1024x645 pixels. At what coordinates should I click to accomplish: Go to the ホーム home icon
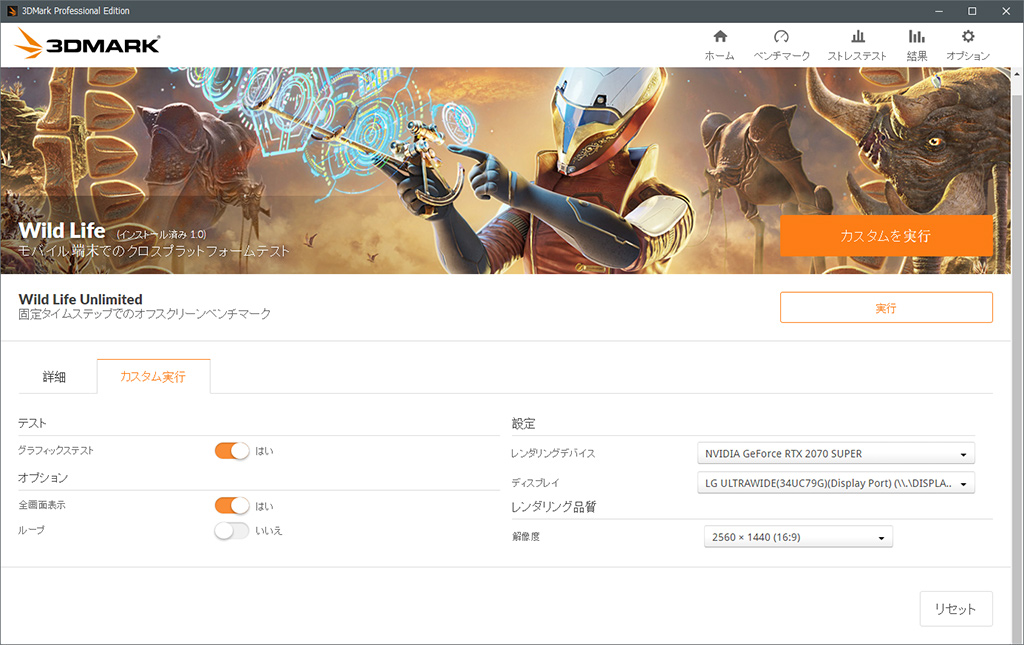tap(720, 37)
